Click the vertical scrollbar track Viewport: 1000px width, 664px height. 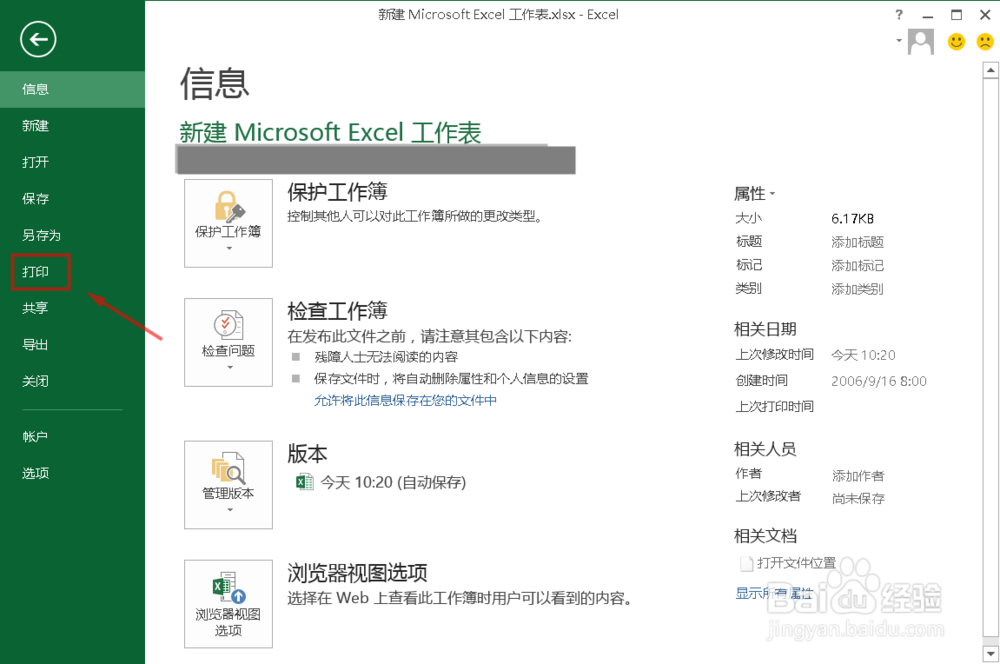pyautogui.click(x=990, y=357)
